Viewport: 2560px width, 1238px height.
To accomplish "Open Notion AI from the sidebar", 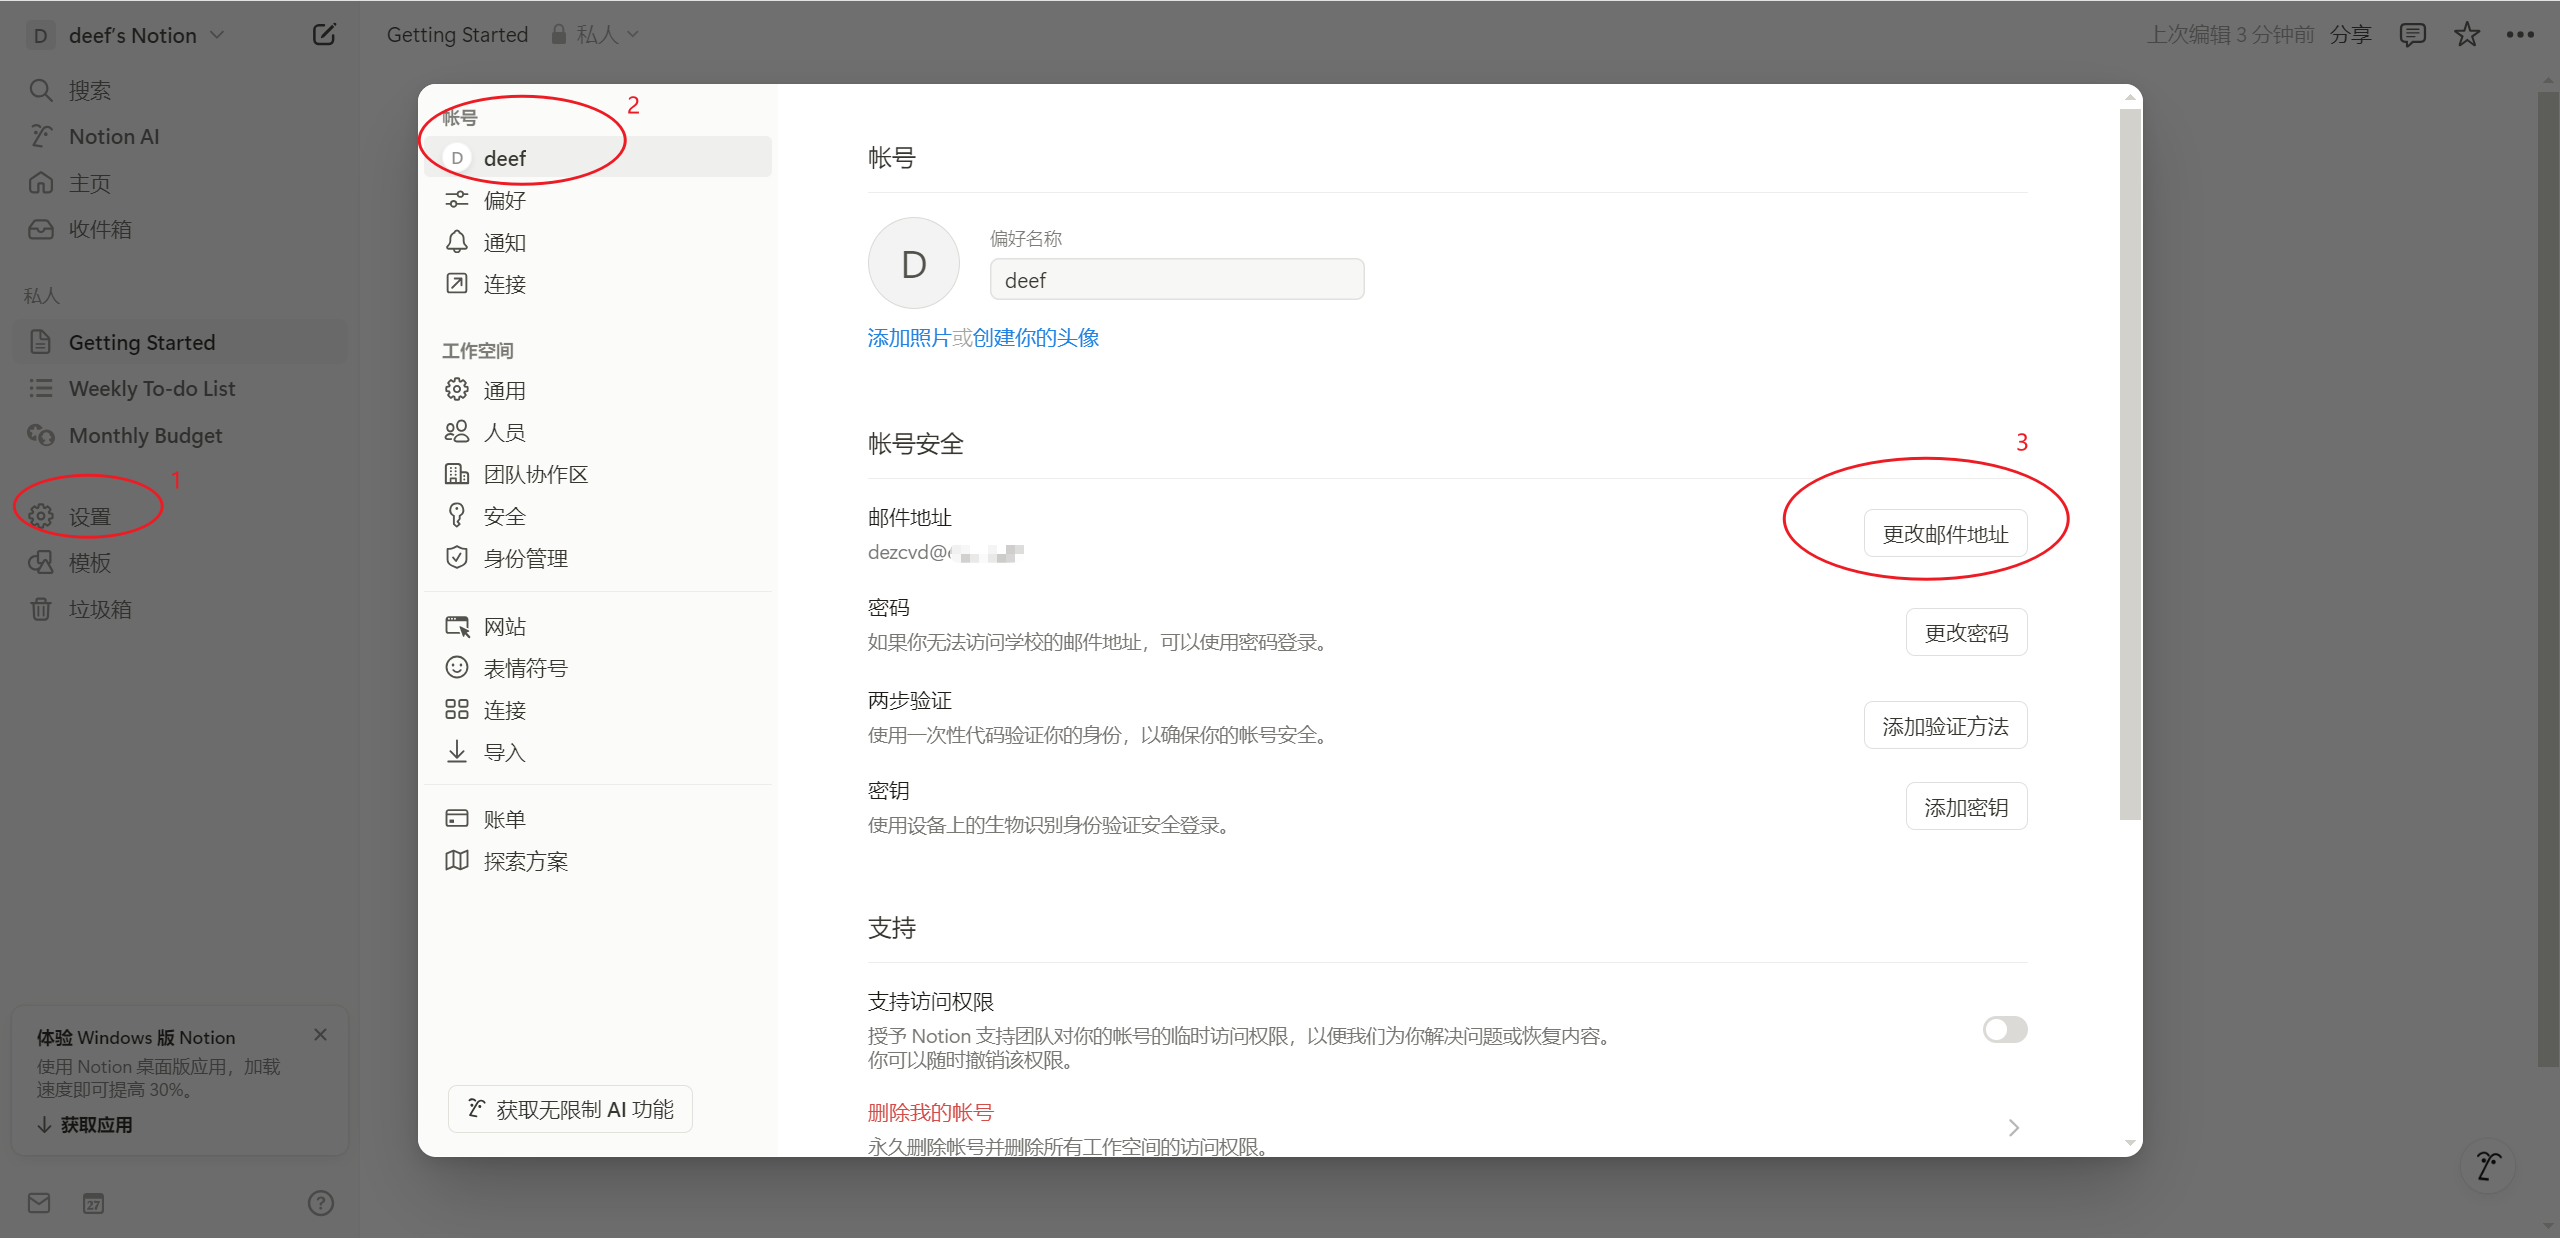I will [180, 136].
